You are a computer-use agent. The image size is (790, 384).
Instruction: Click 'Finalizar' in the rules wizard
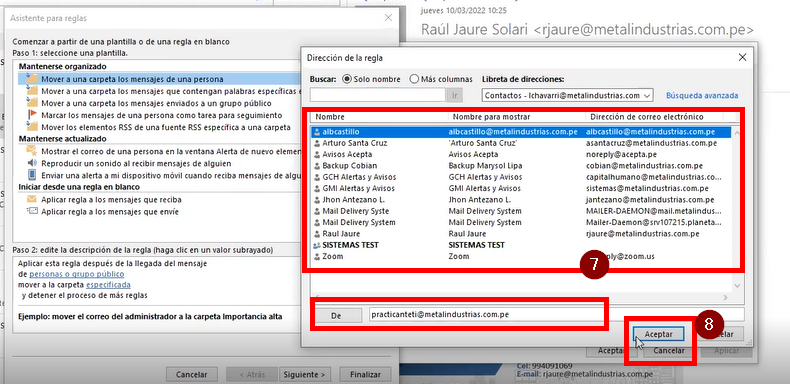[366, 374]
